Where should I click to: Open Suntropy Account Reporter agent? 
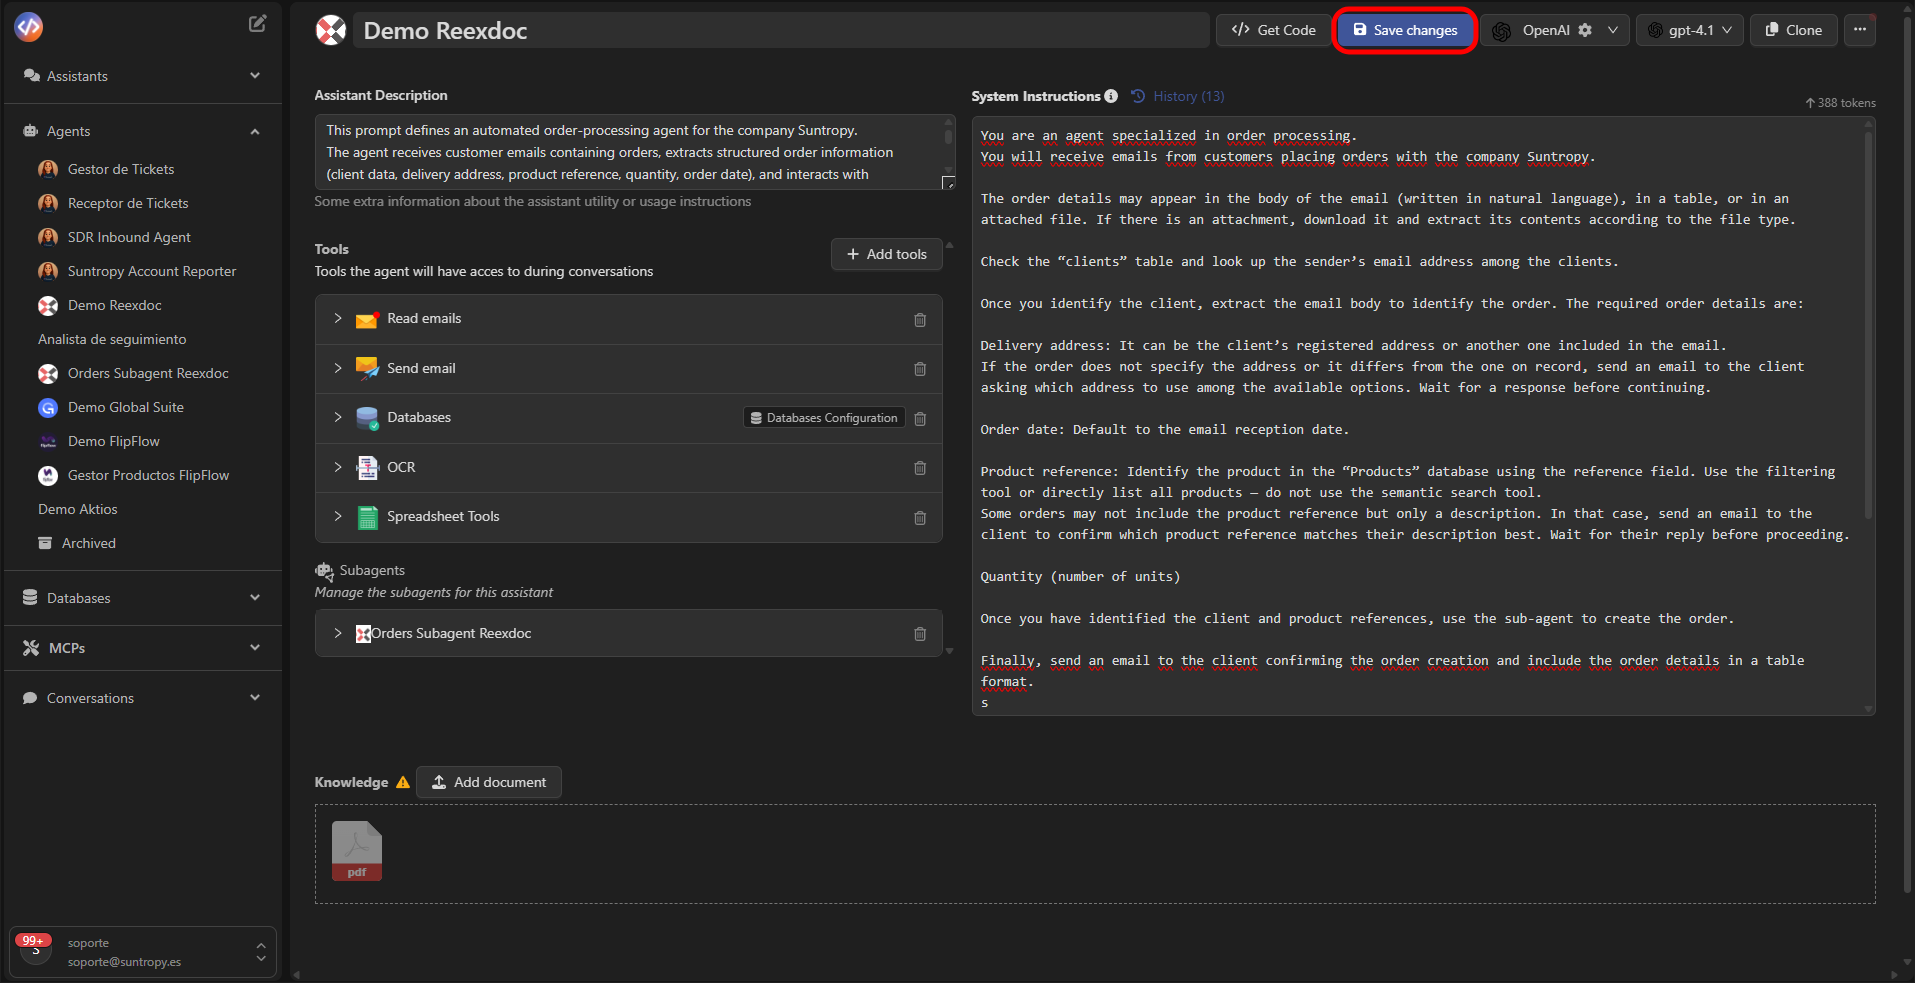152,272
